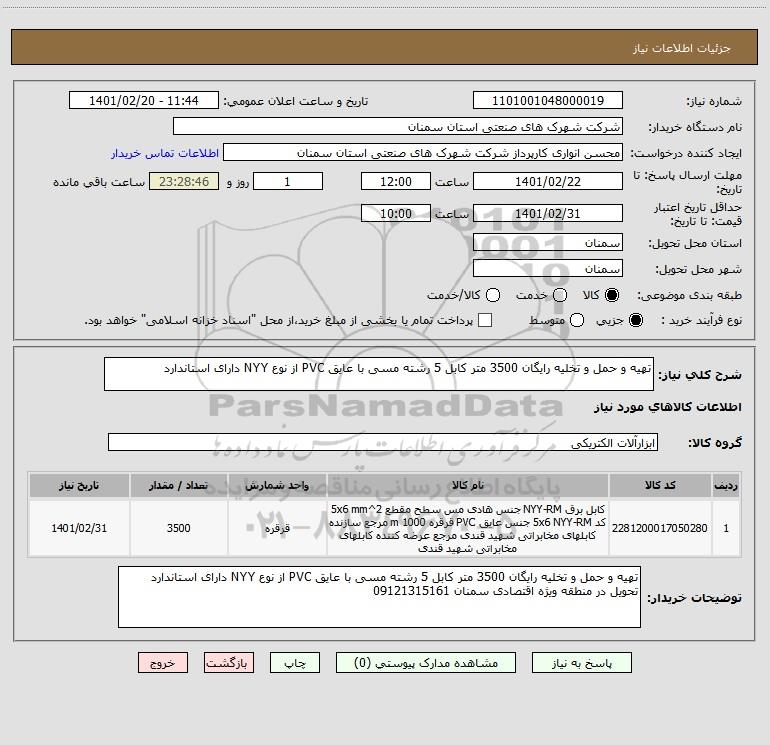Viewport: 770px width, 745px height.
Task: Click the شماره نیاز field 1101001048000019
Action: coord(548,101)
